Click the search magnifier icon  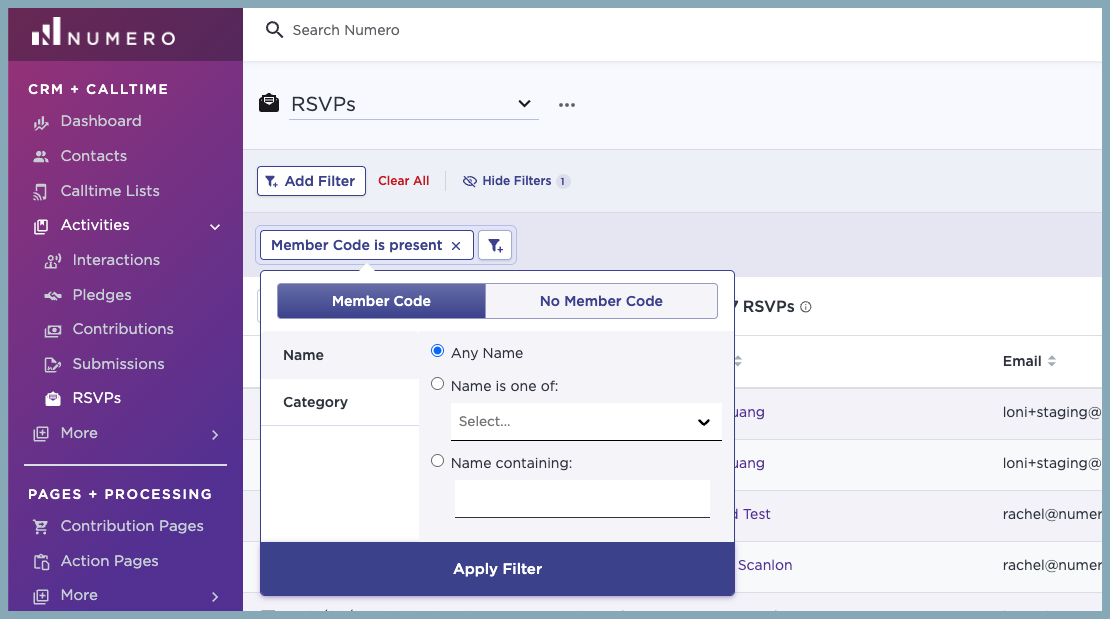tap(274, 30)
